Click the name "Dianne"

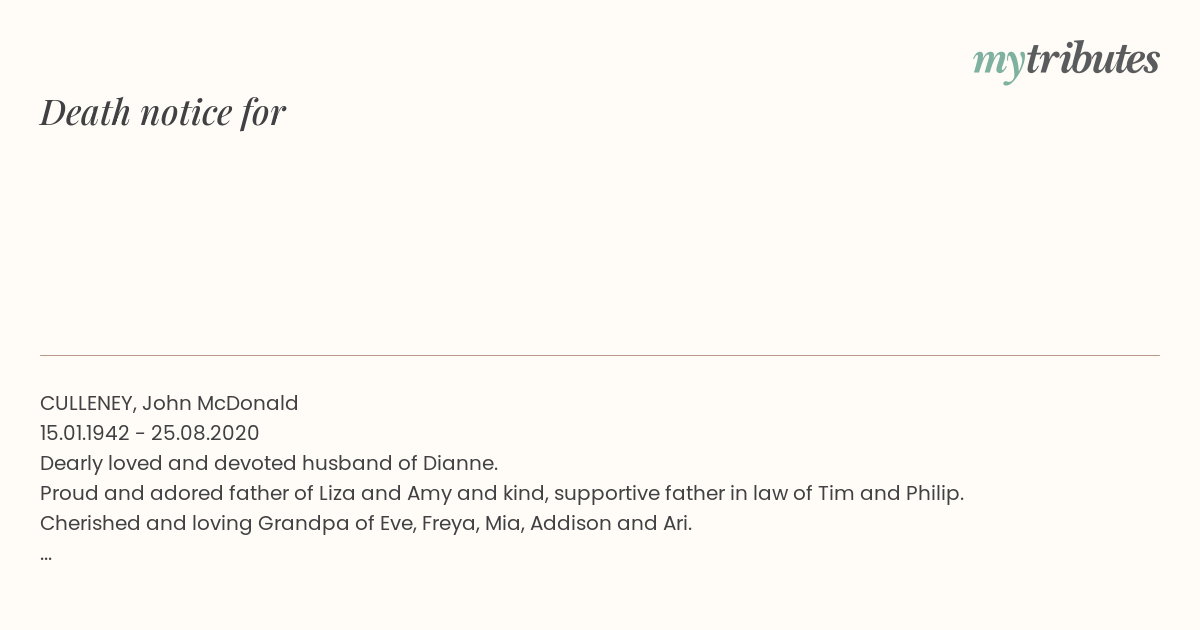[x=458, y=463]
